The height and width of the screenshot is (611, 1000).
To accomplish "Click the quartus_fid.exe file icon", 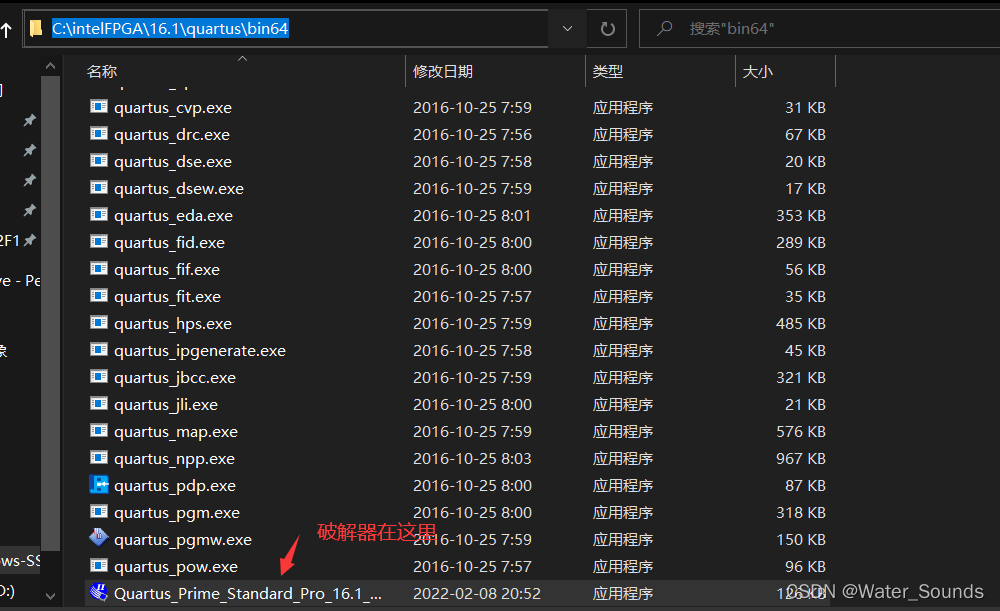I will pyautogui.click(x=99, y=241).
